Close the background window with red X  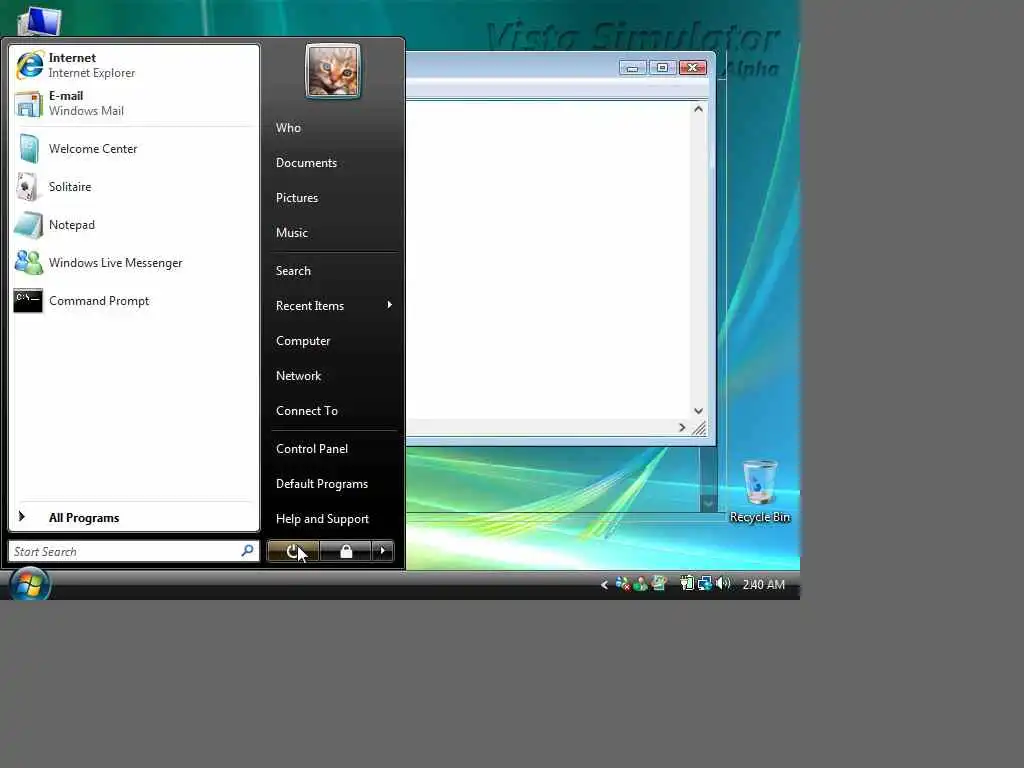(x=693, y=68)
